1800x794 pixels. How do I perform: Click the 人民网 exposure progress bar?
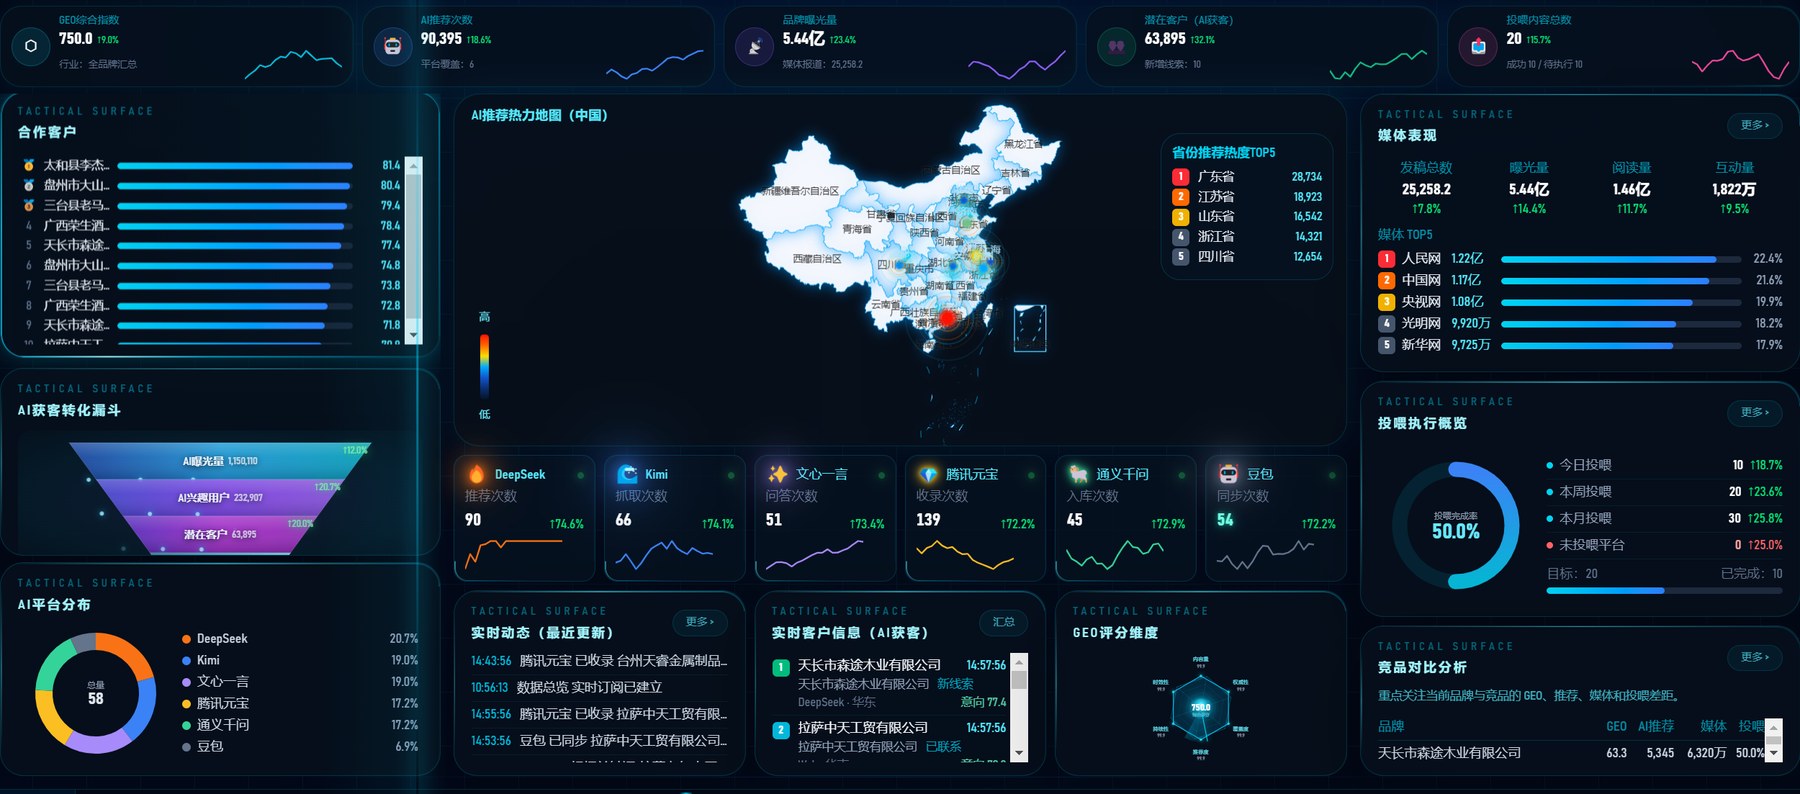tap(1620, 259)
